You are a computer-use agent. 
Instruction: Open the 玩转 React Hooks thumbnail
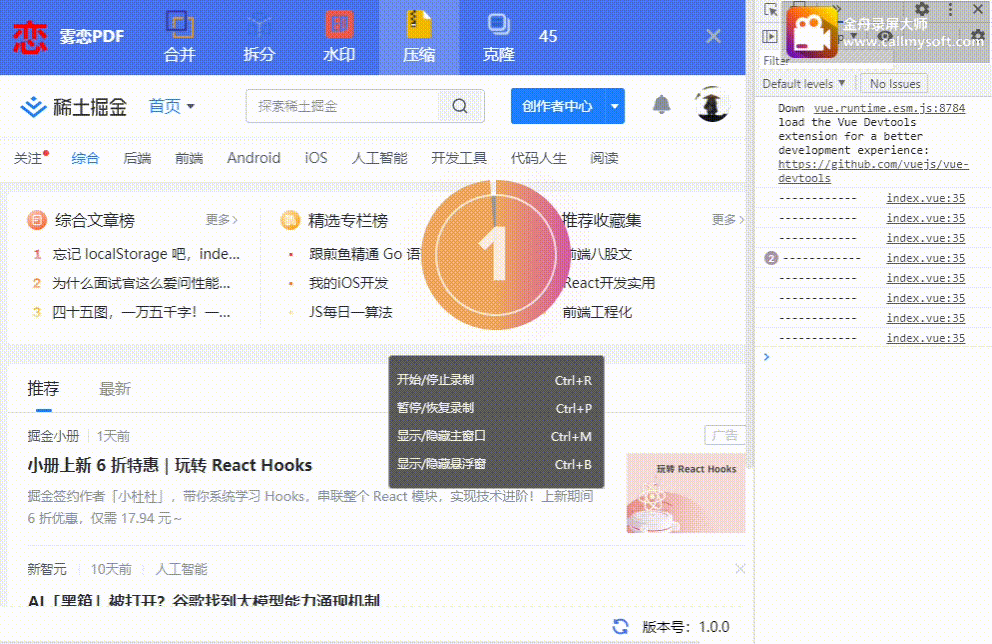686,493
